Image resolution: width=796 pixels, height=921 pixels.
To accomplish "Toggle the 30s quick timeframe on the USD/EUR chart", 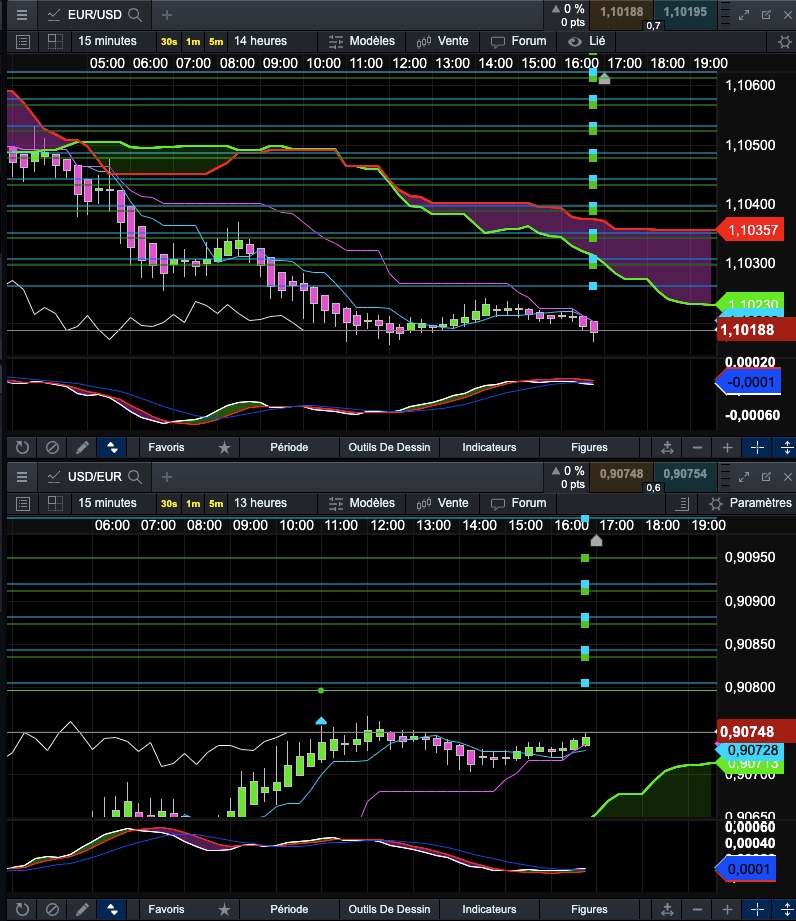I will (x=169, y=504).
